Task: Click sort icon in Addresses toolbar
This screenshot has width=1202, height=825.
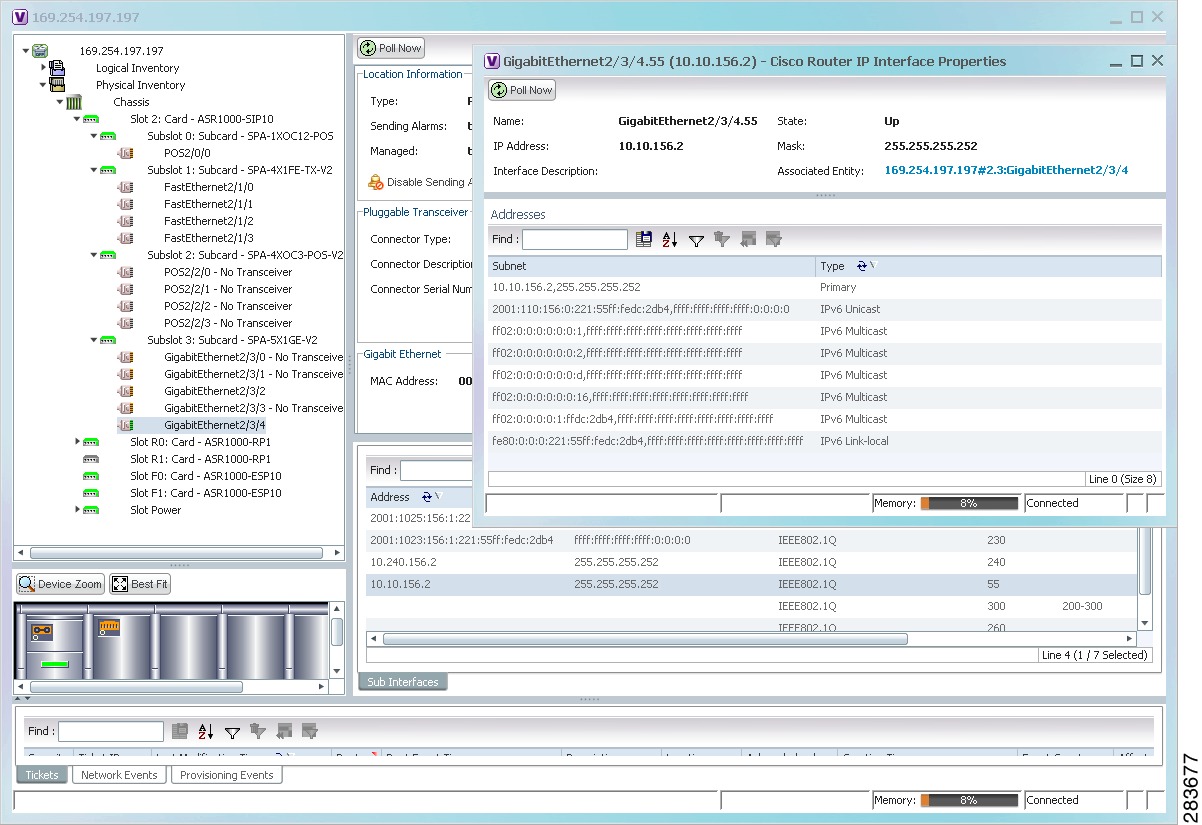Action: pyautogui.click(x=670, y=239)
